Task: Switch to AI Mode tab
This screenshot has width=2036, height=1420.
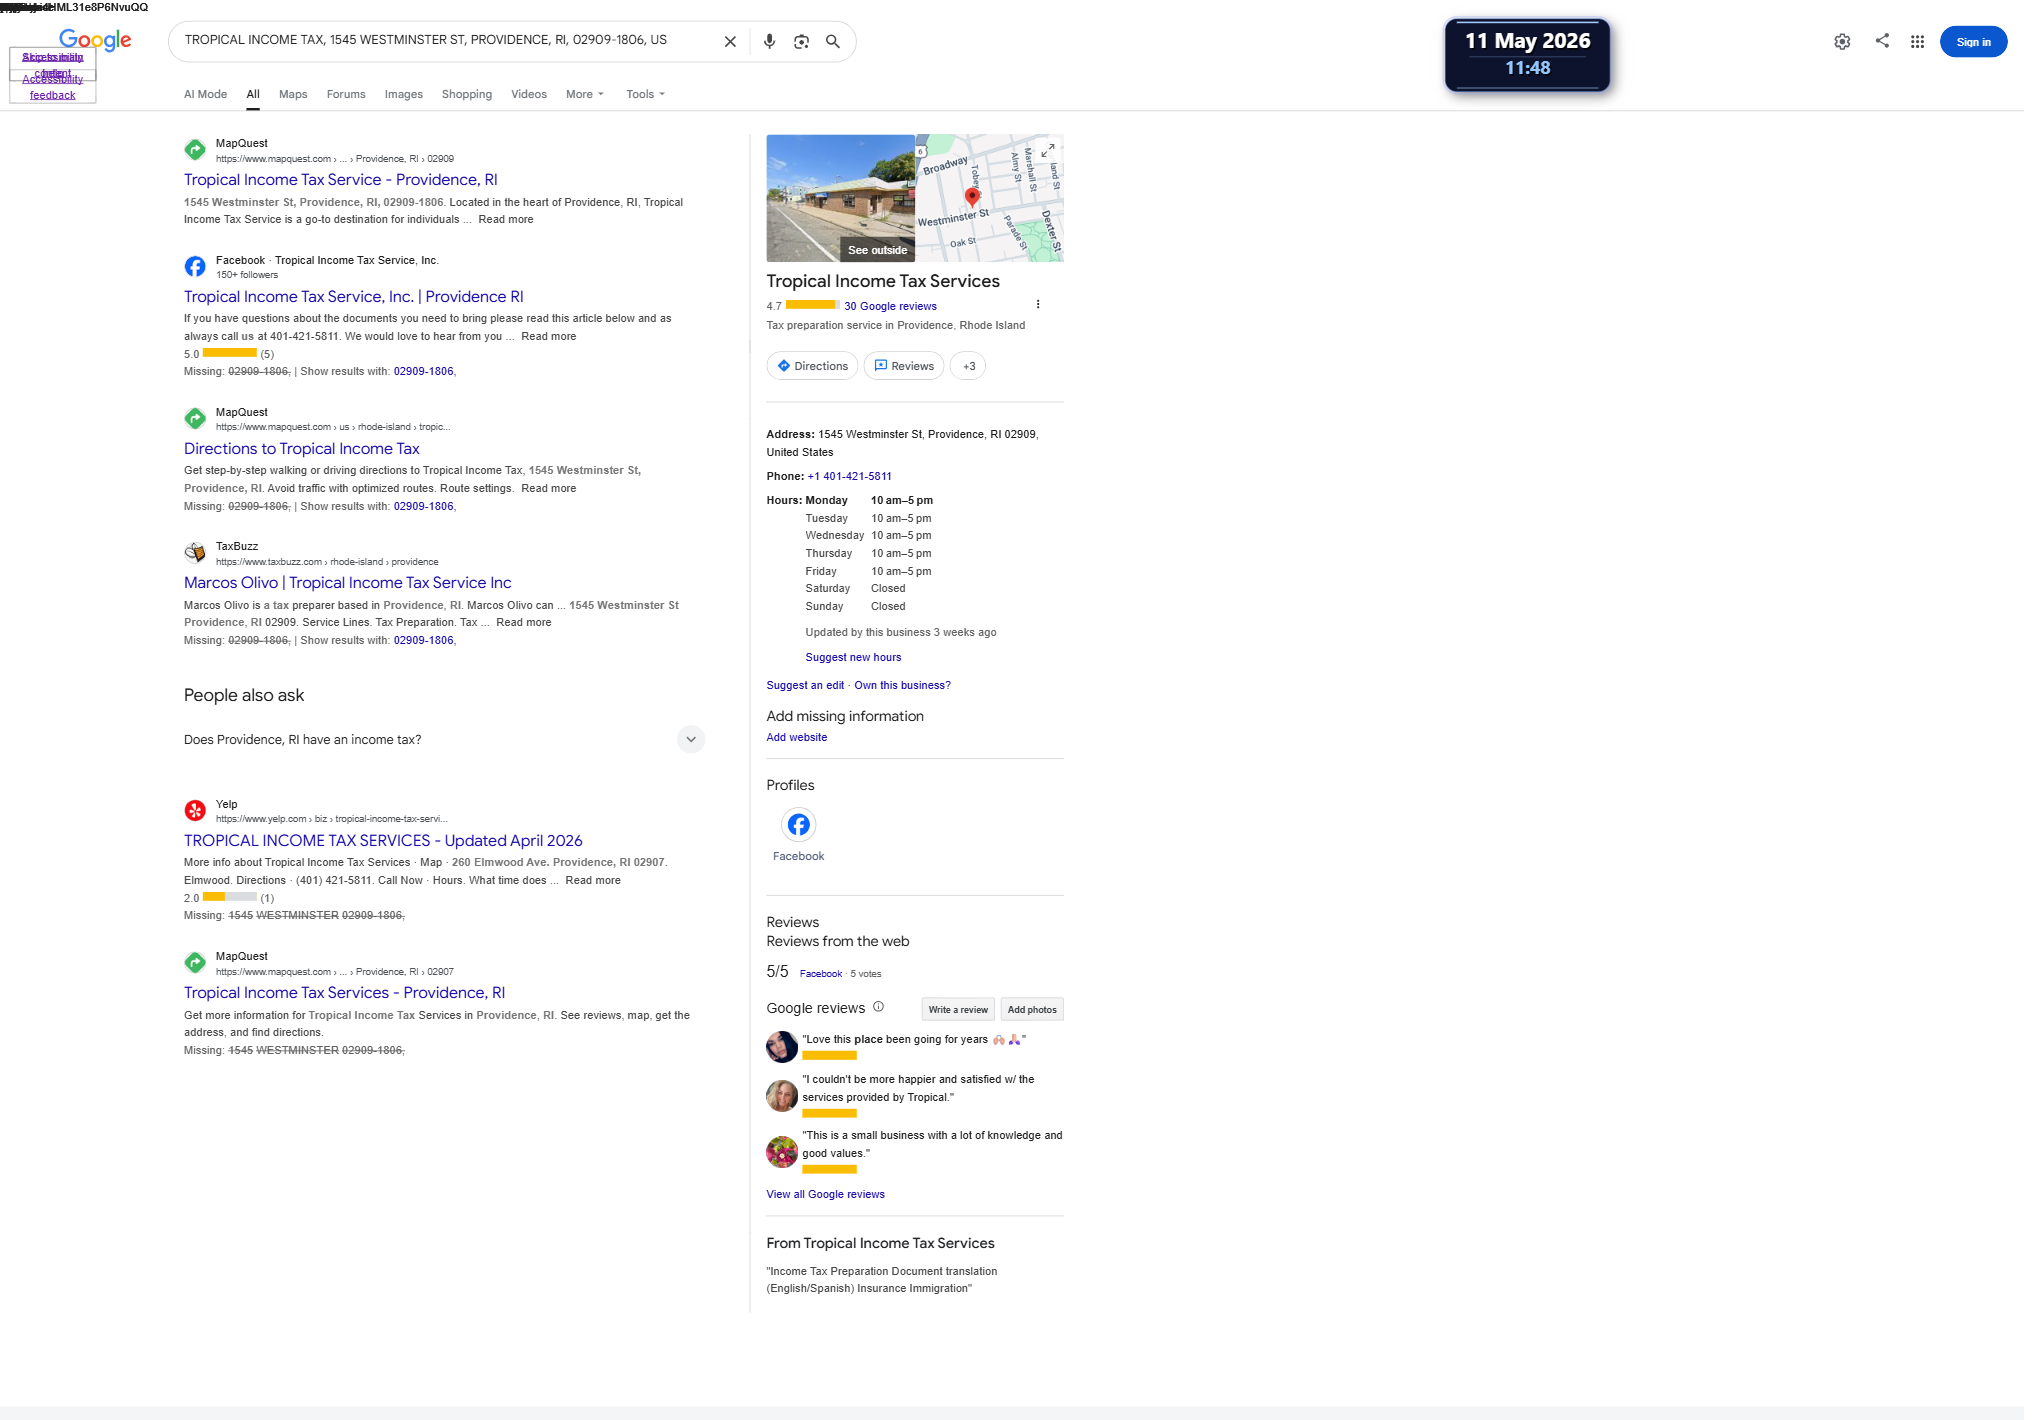Action: point(205,94)
